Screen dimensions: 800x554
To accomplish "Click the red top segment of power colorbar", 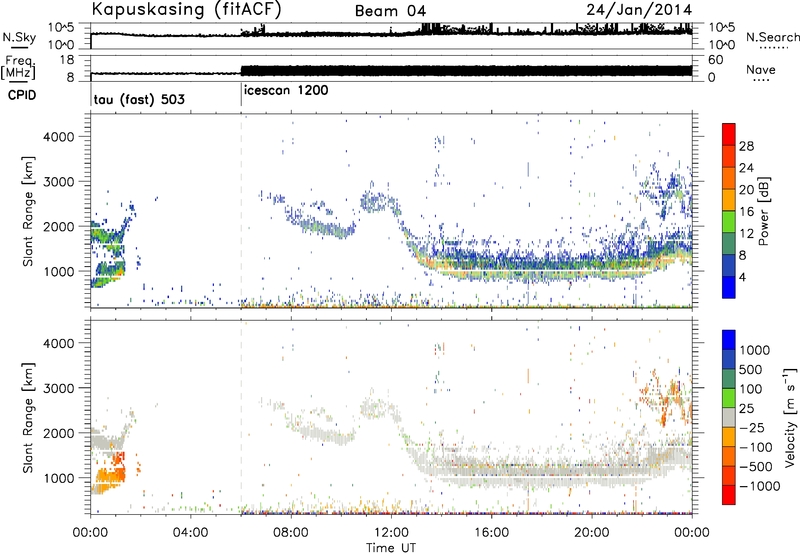I will click(x=729, y=134).
